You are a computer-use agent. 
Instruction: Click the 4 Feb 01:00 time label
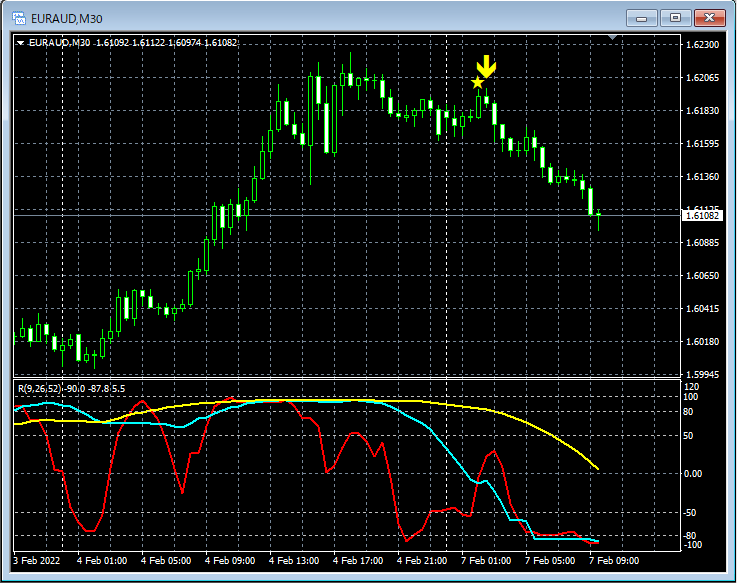click(102, 560)
